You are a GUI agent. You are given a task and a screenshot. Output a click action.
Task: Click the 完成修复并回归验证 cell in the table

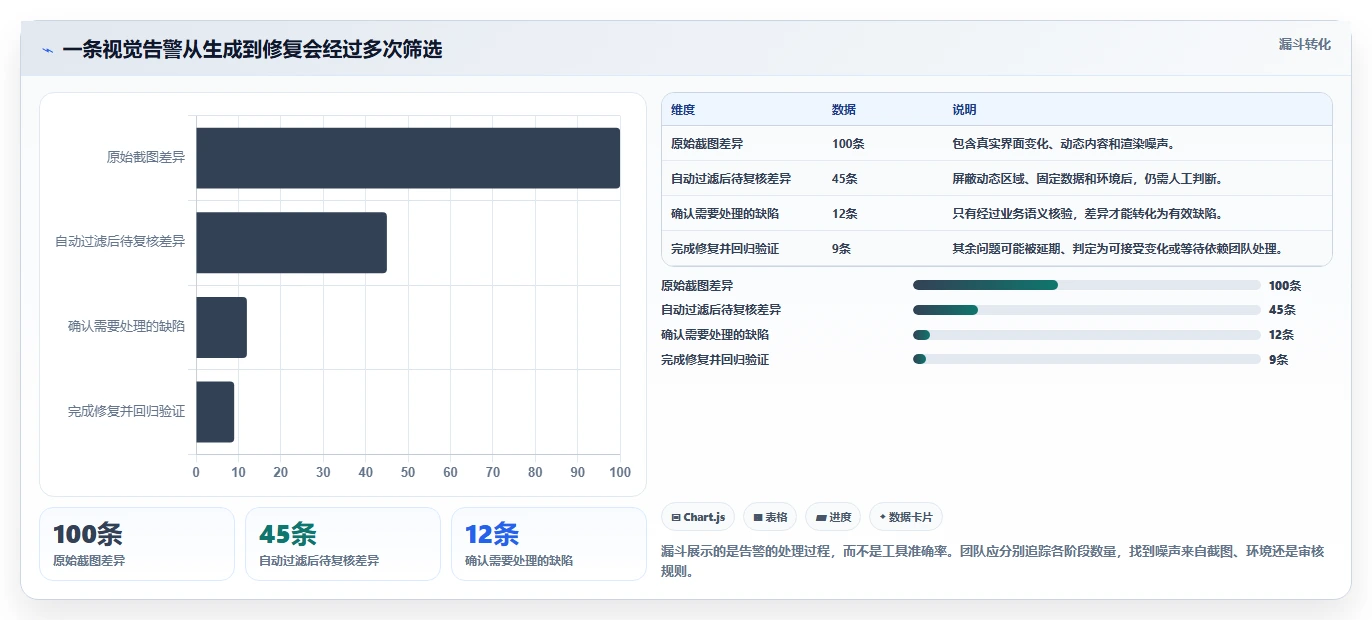[725, 249]
